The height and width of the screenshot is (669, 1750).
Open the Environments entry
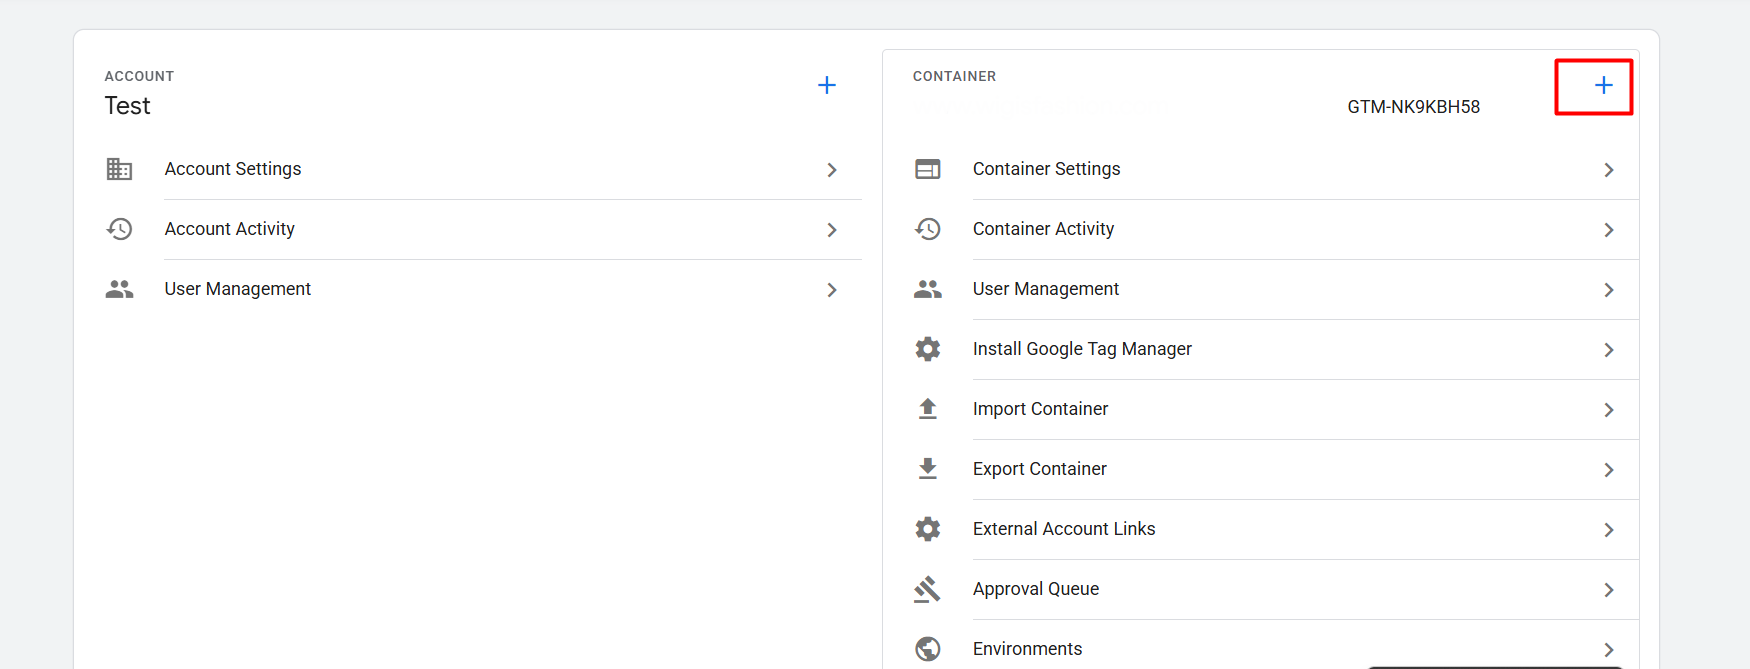1027,649
